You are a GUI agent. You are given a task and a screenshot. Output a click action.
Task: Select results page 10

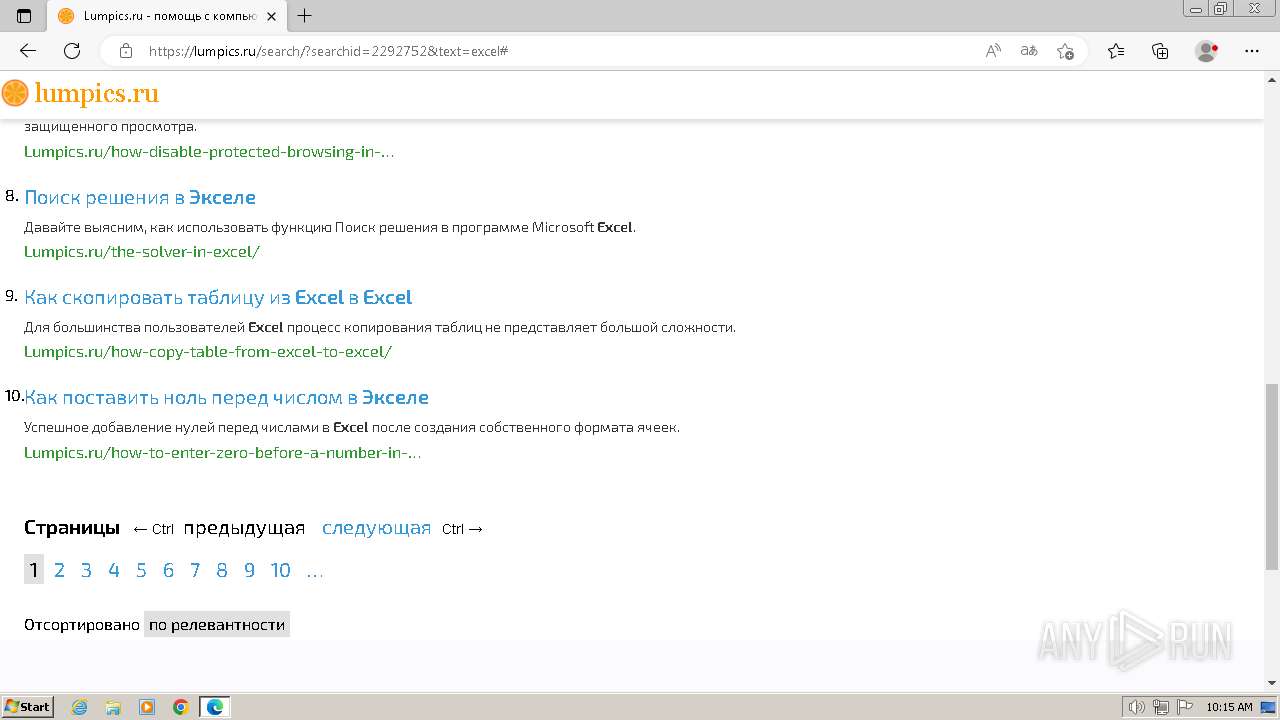[x=280, y=570]
